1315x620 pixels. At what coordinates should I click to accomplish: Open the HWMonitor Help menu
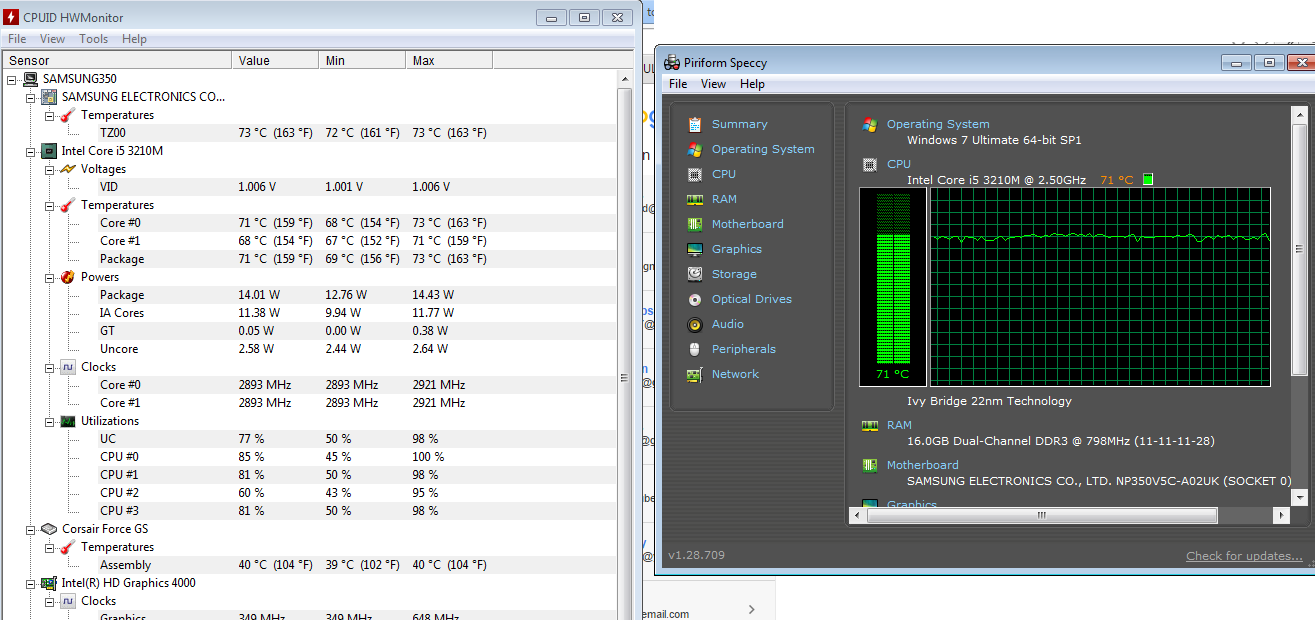[x=134, y=39]
